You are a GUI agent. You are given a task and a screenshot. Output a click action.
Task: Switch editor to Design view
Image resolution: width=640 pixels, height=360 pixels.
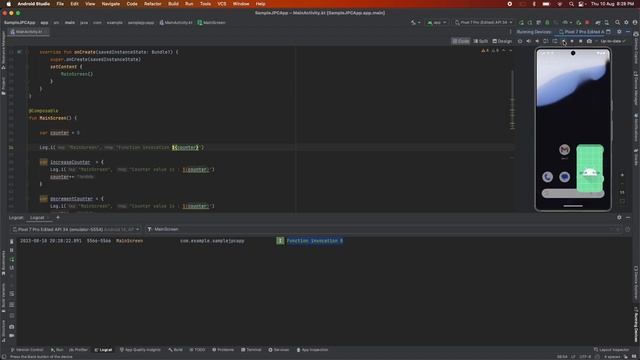(x=502, y=41)
